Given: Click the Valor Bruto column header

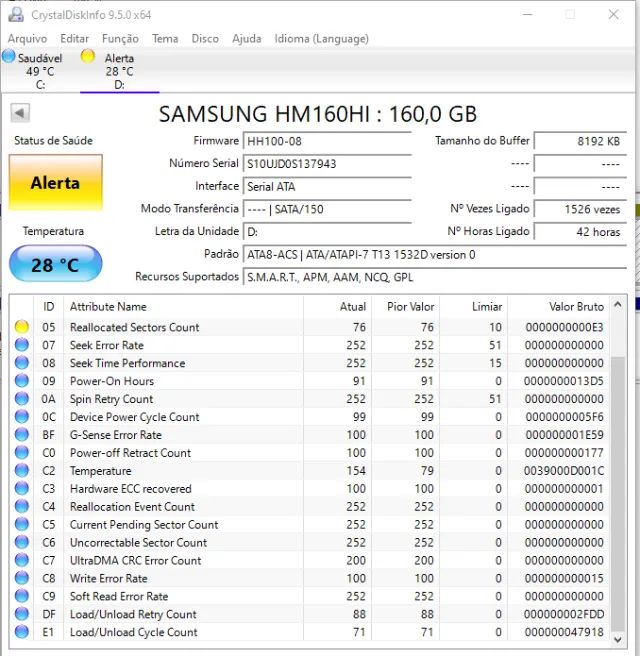Looking at the screenshot, I should (558, 307).
